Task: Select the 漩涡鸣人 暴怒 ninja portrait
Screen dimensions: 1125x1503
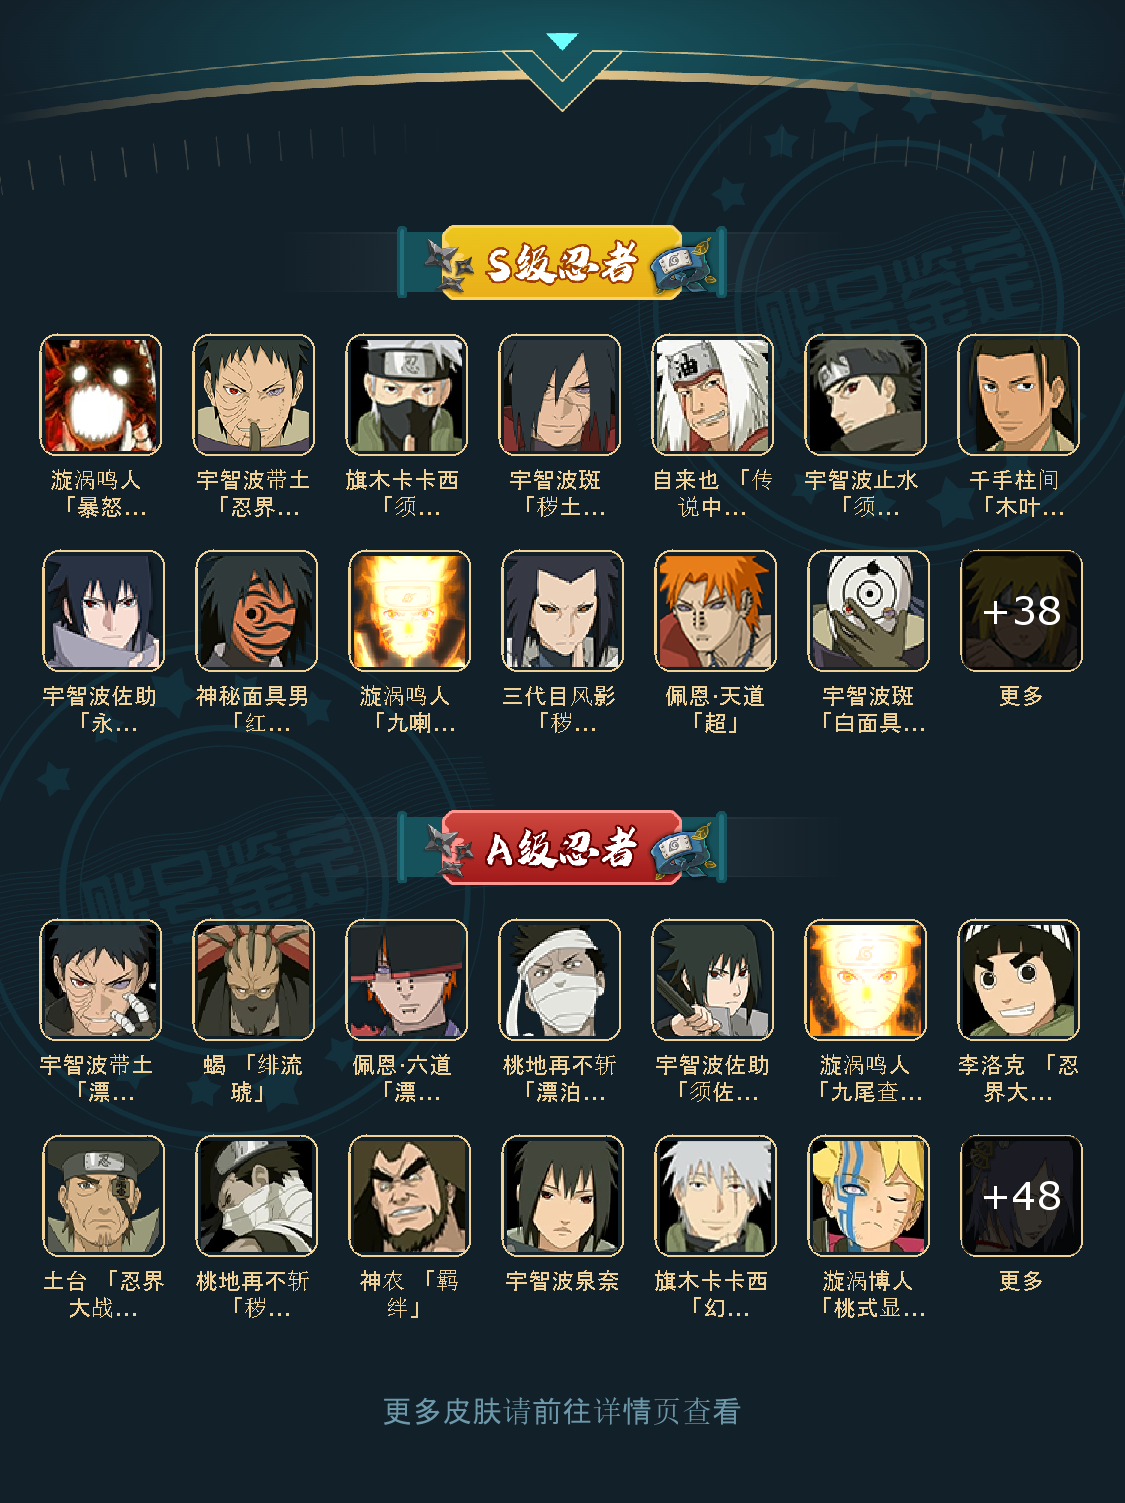Action: tap(100, 395)
